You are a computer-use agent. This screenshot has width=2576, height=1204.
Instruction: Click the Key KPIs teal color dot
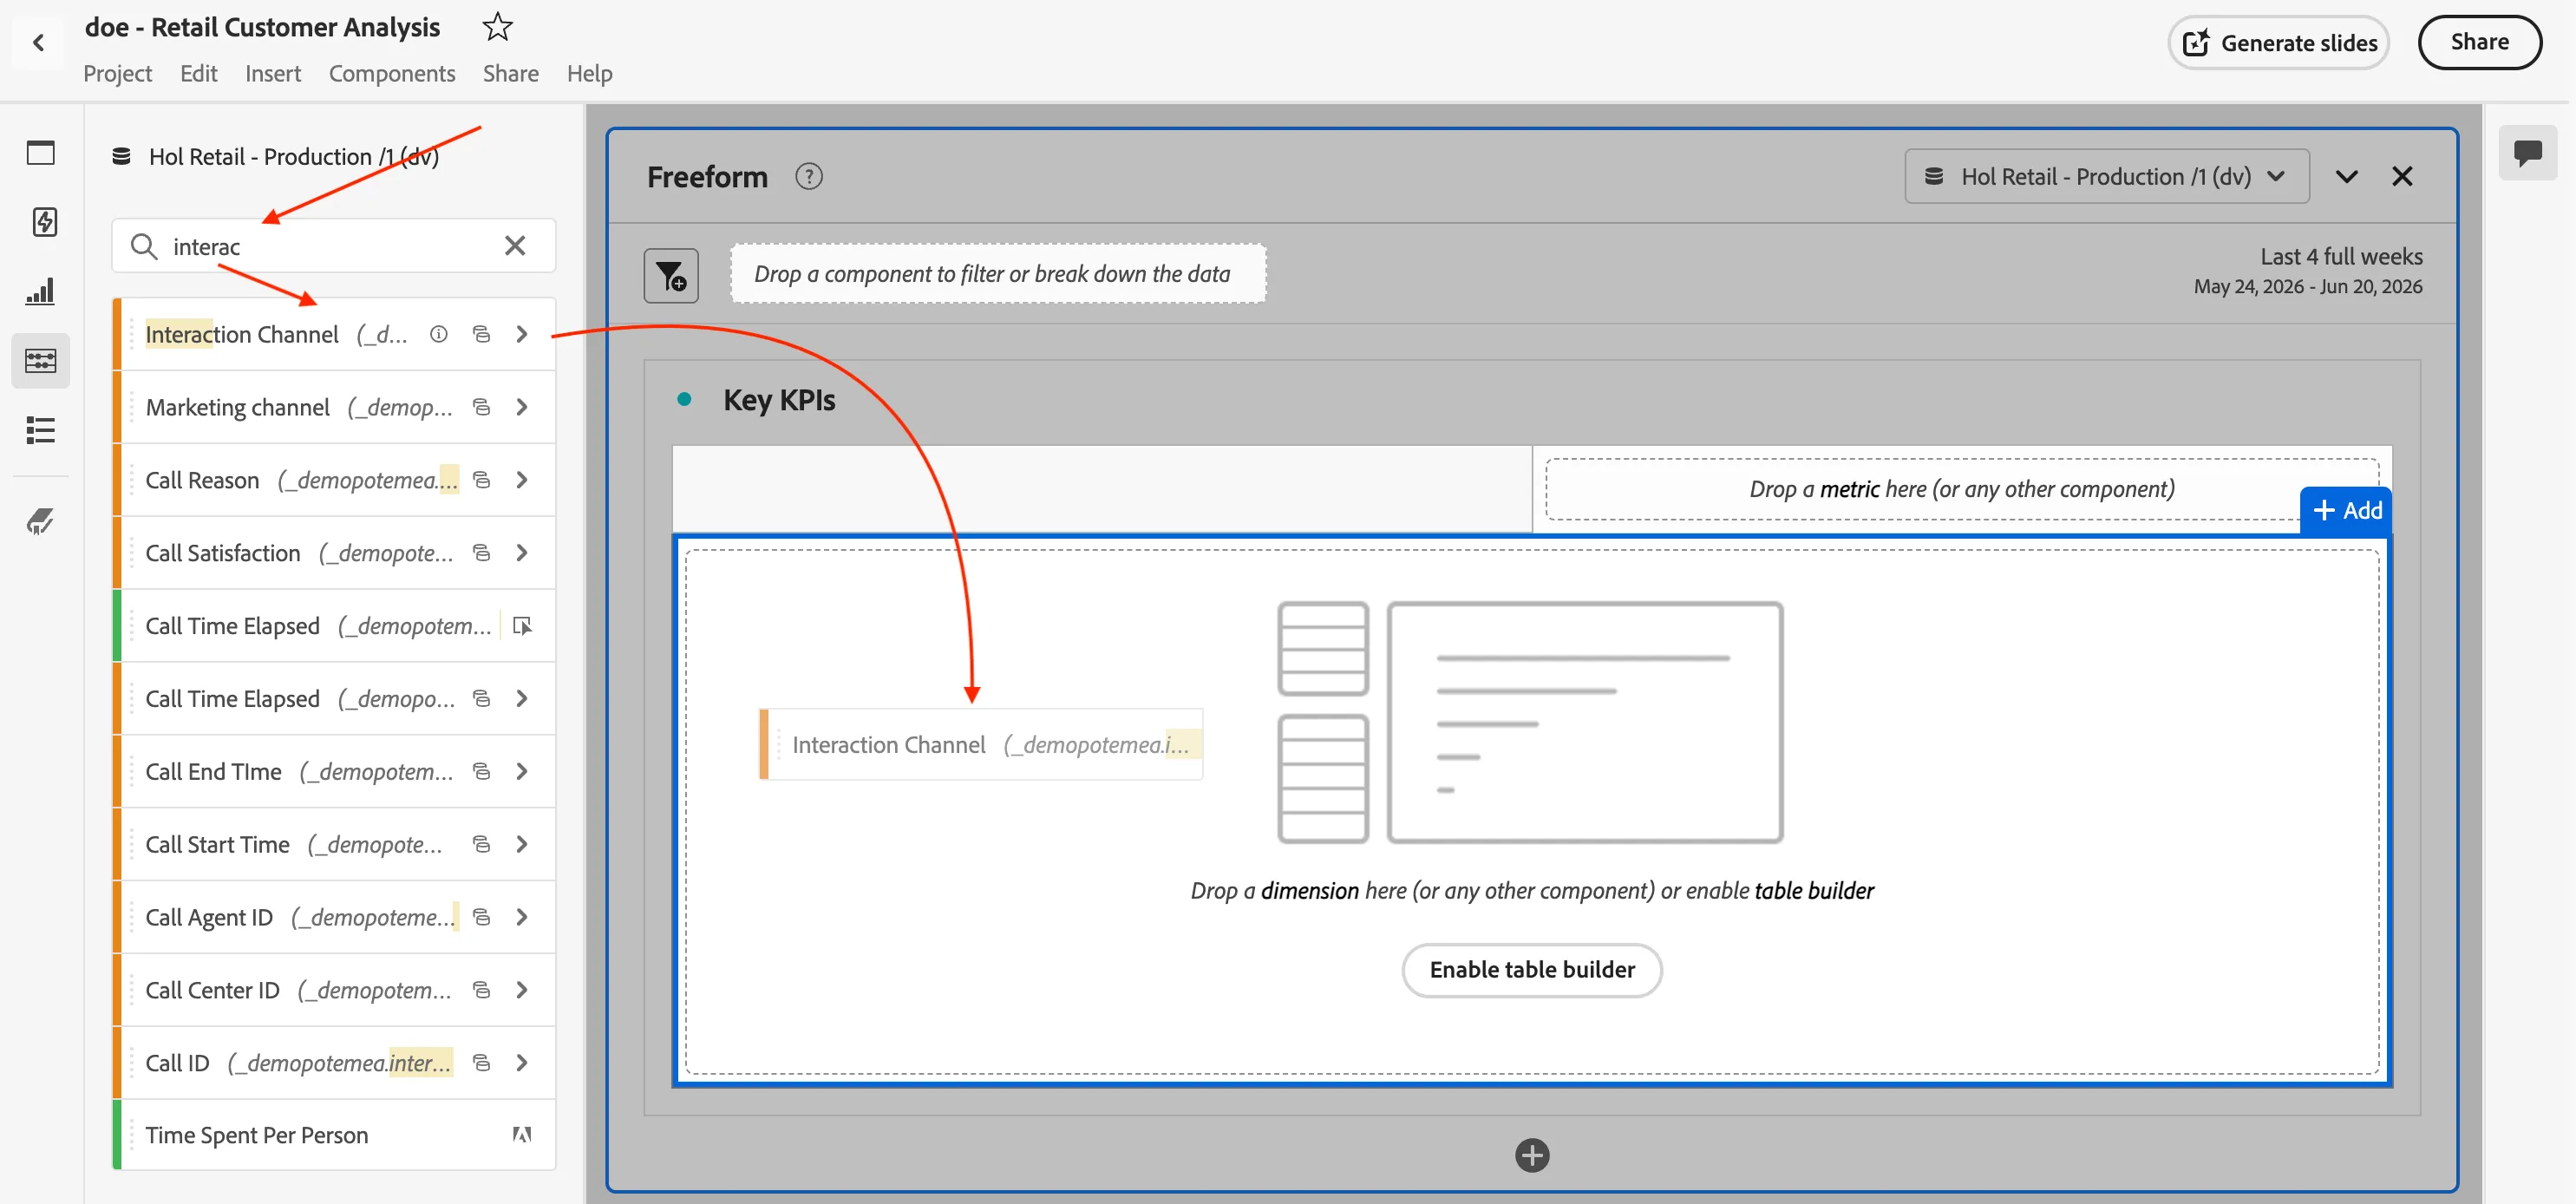(684, 399)
